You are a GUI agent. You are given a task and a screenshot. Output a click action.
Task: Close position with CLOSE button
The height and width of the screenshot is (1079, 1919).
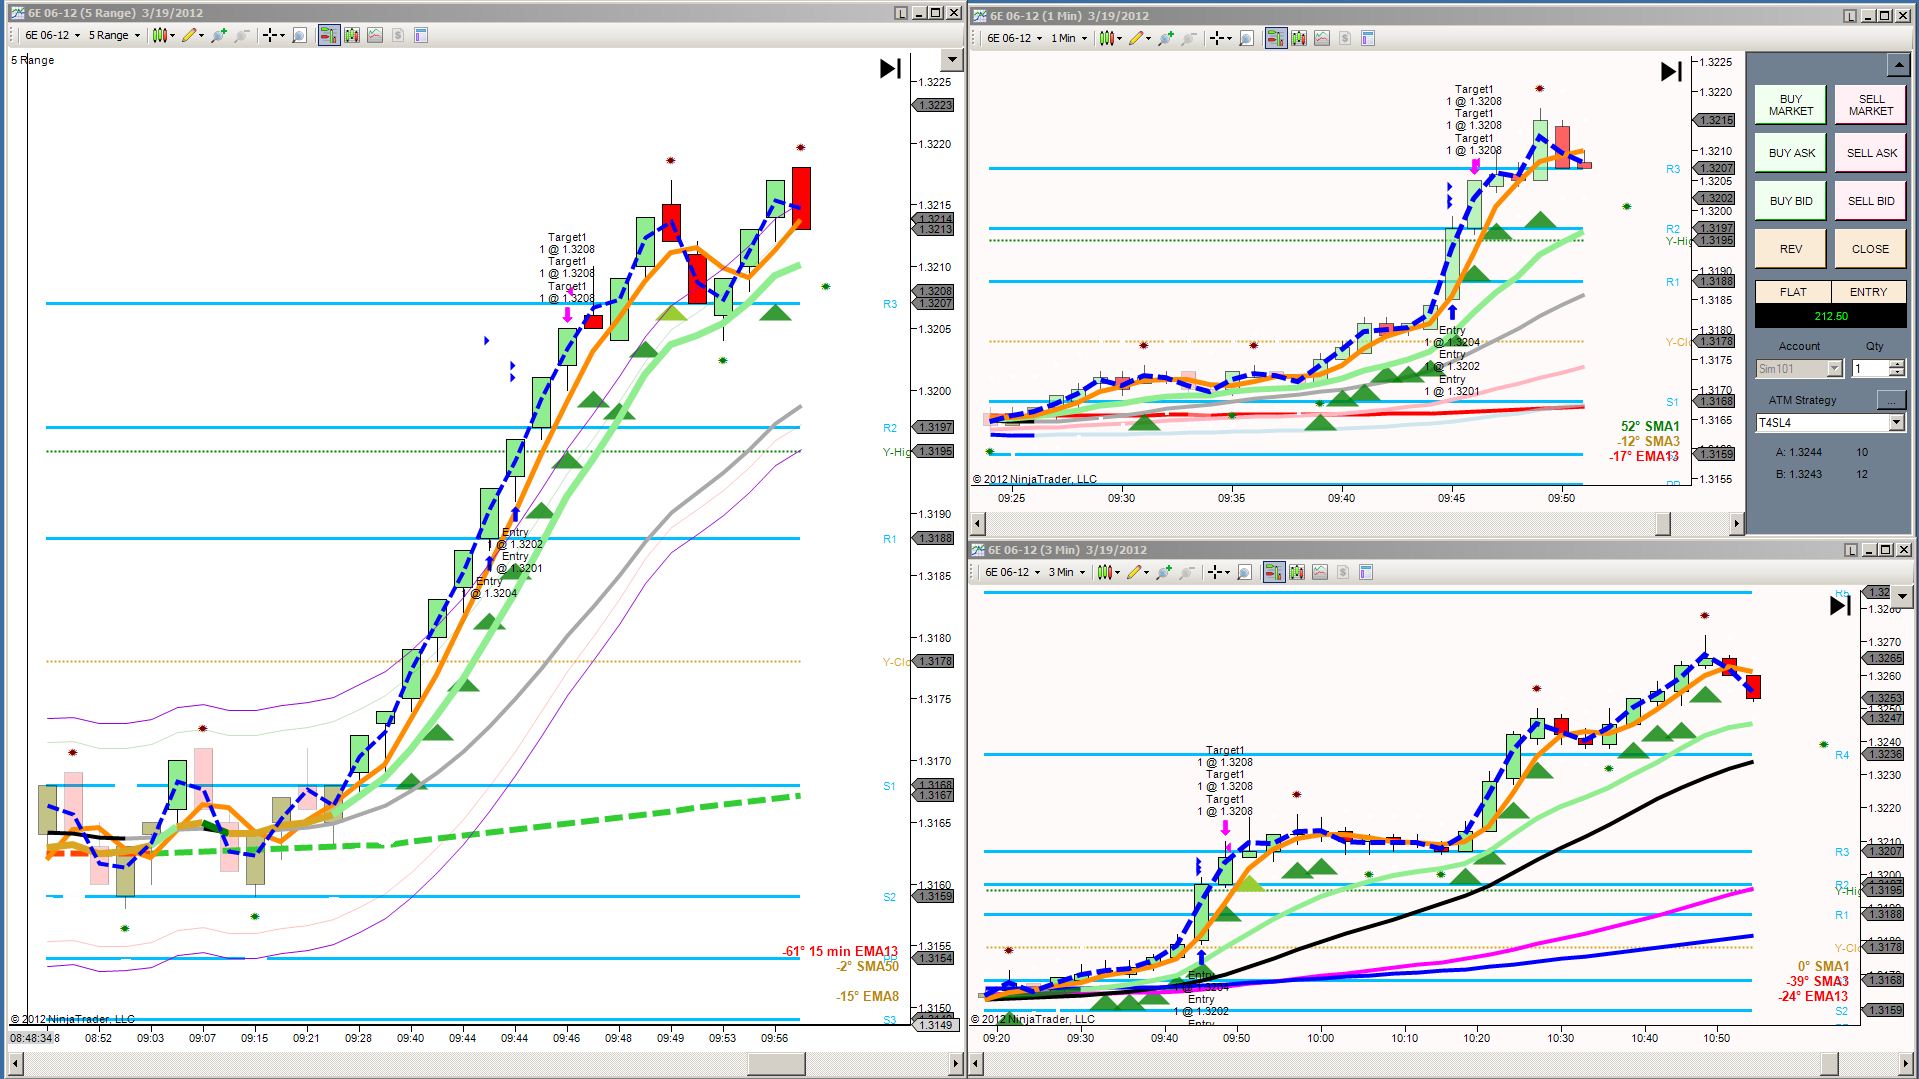pyautogui.click(x=1870, y=249)
